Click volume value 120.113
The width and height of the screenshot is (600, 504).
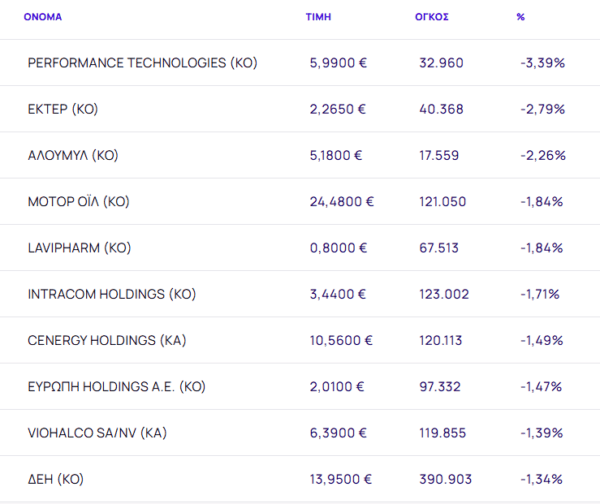tap(441, 341)
